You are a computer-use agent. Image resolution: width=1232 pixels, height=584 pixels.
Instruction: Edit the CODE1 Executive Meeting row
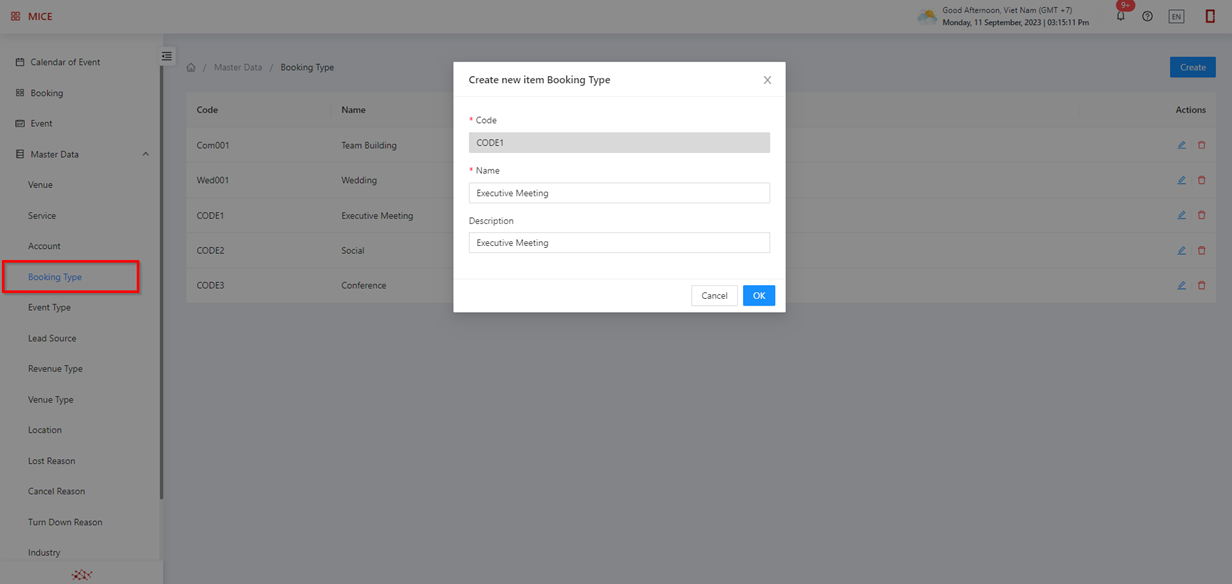coord(1181,215)
